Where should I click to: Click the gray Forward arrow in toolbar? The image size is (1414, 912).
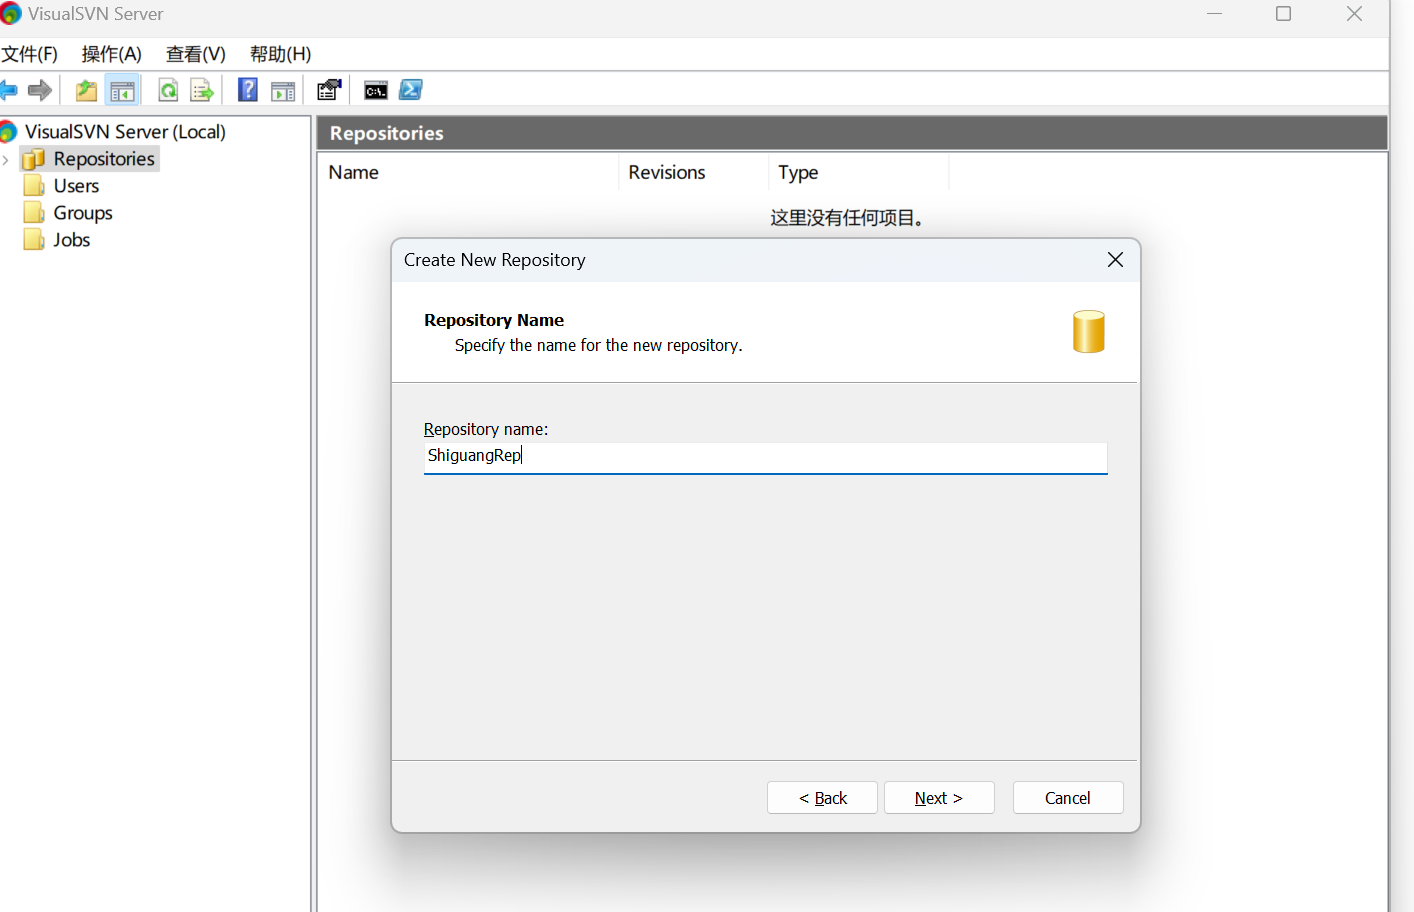coord(40,91)
